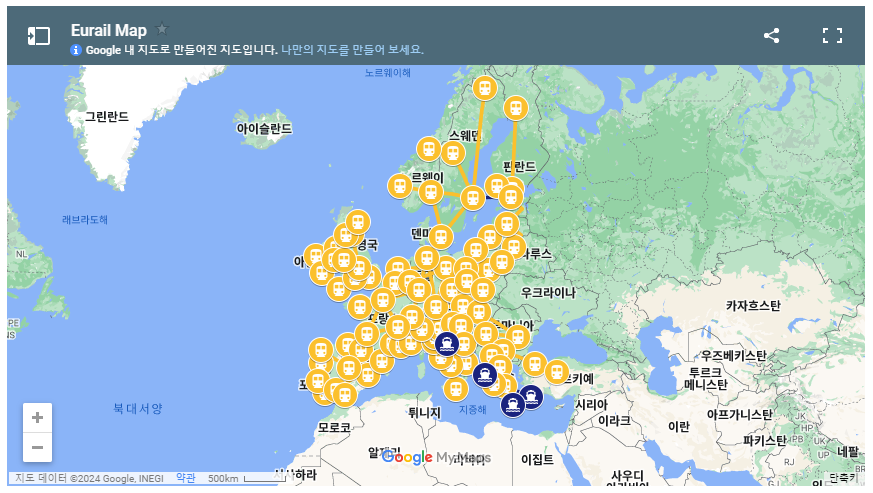Share the Eurail Map

tap(771, 36)
